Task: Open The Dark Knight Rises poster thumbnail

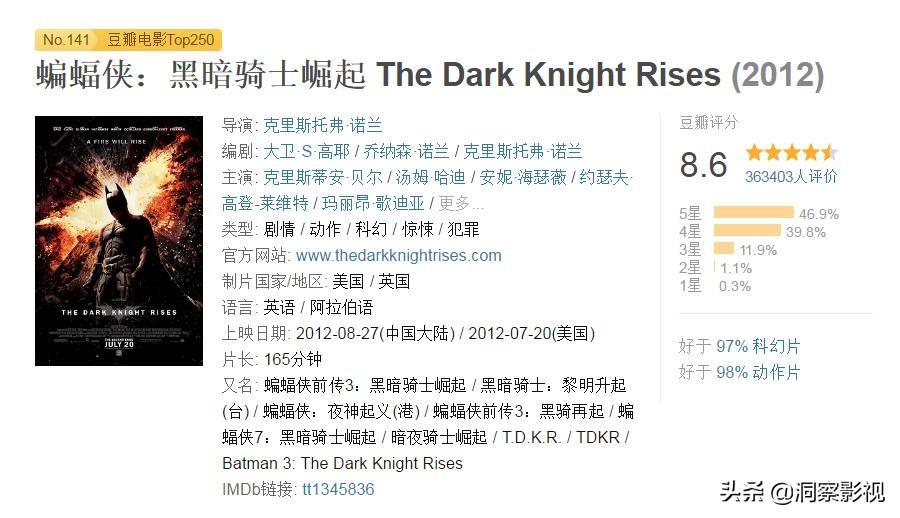Action: click(119, 241)
